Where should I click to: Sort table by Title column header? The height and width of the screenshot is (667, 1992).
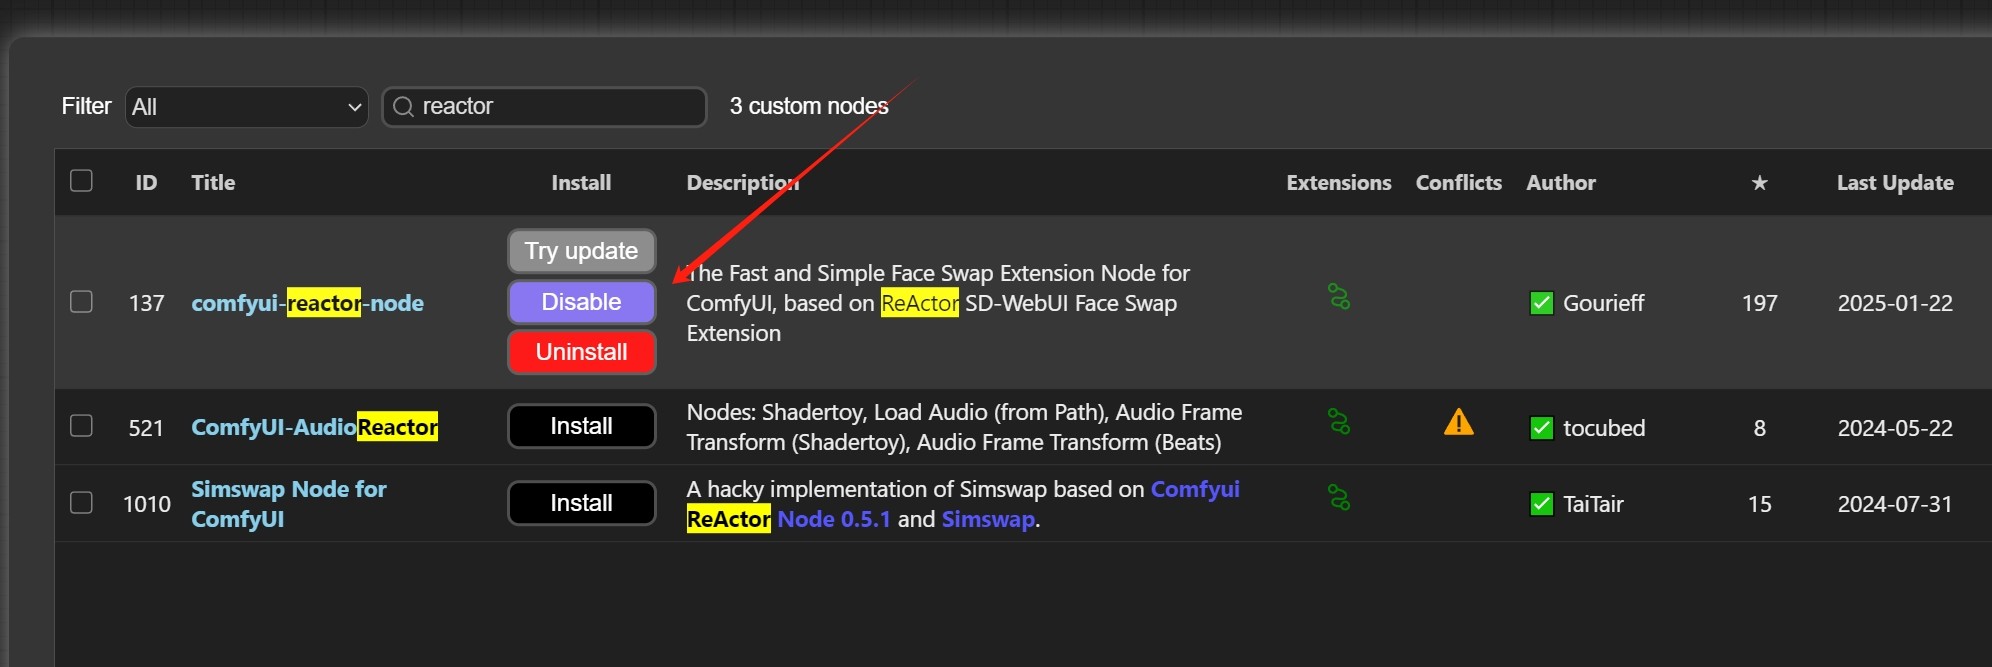213,183
